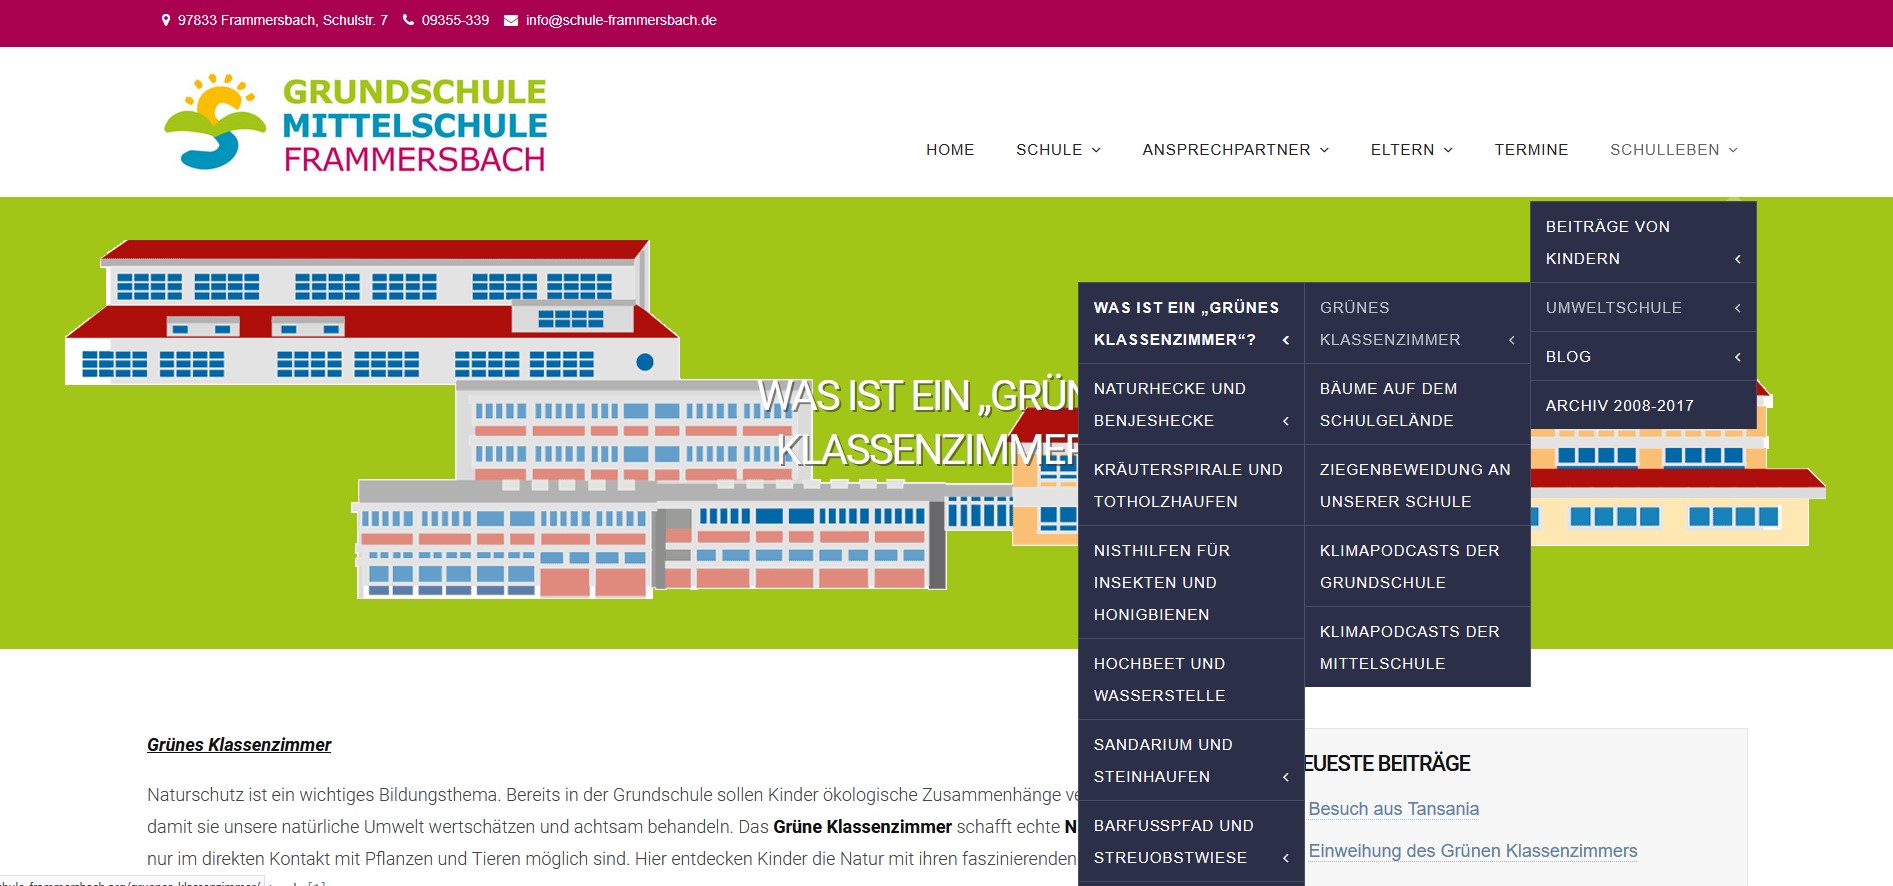Open the Besuch aus Tansania post link
Screen dimensions: 1893x886
coord(1393,809)
